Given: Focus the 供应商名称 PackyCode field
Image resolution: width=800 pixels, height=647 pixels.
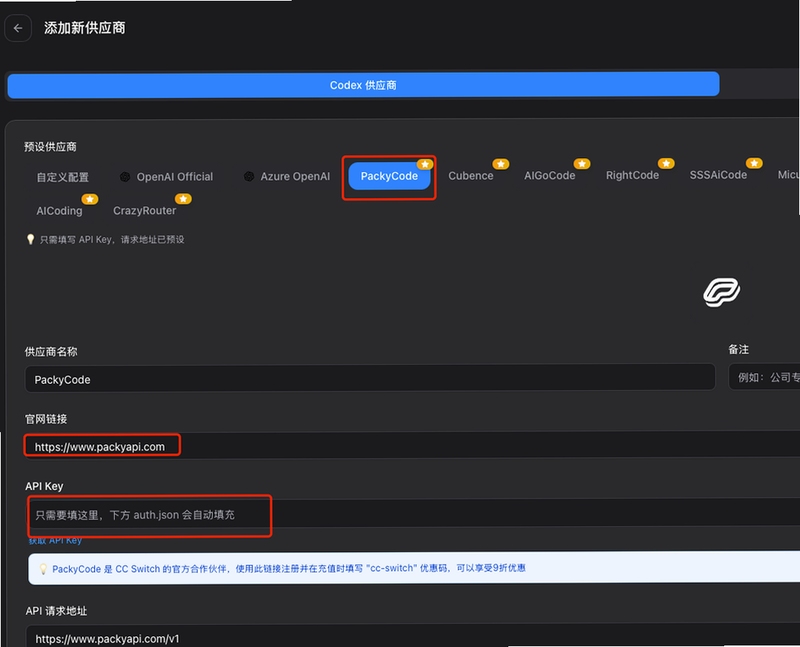Looking at the screenshot, I should [370, 379].
